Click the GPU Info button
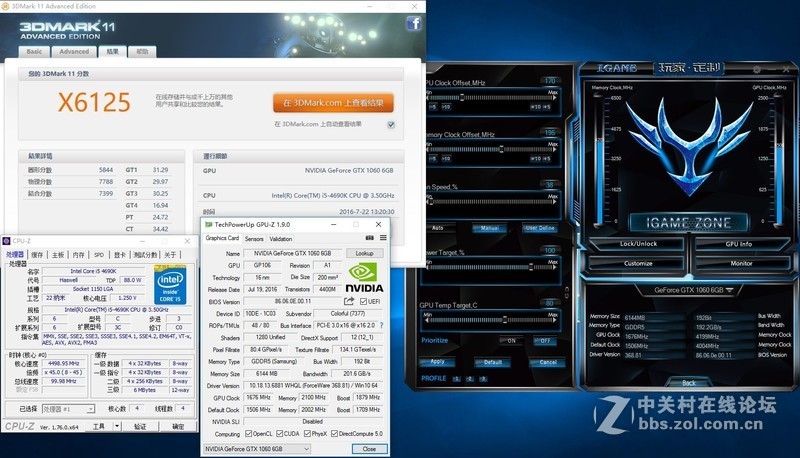 point(739,244)
